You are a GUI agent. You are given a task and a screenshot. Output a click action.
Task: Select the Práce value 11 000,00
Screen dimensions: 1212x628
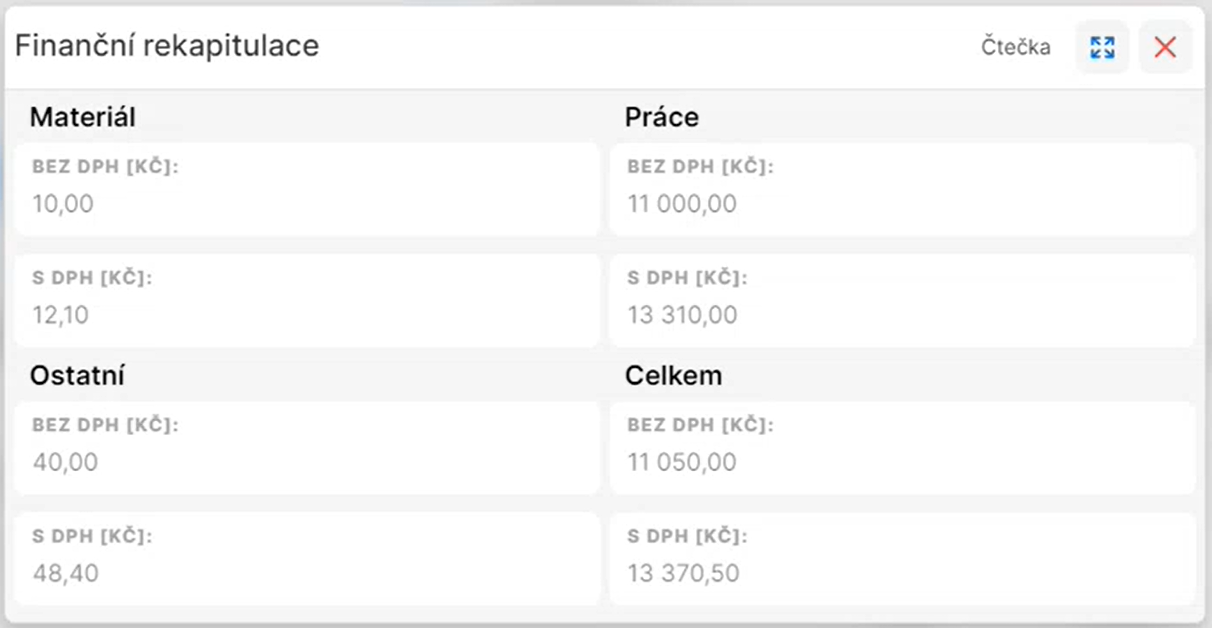click(x=682, y=204)
